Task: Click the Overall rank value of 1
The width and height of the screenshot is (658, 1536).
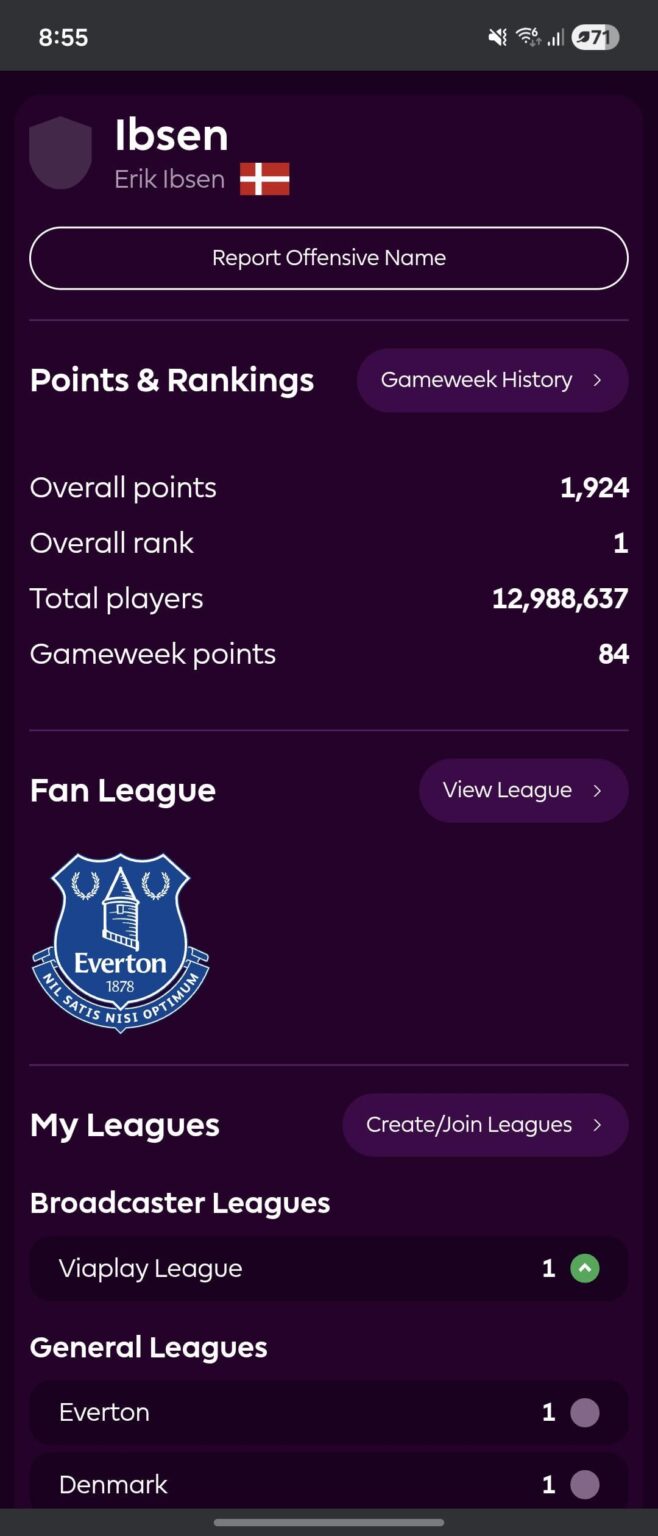Action: 621,542
